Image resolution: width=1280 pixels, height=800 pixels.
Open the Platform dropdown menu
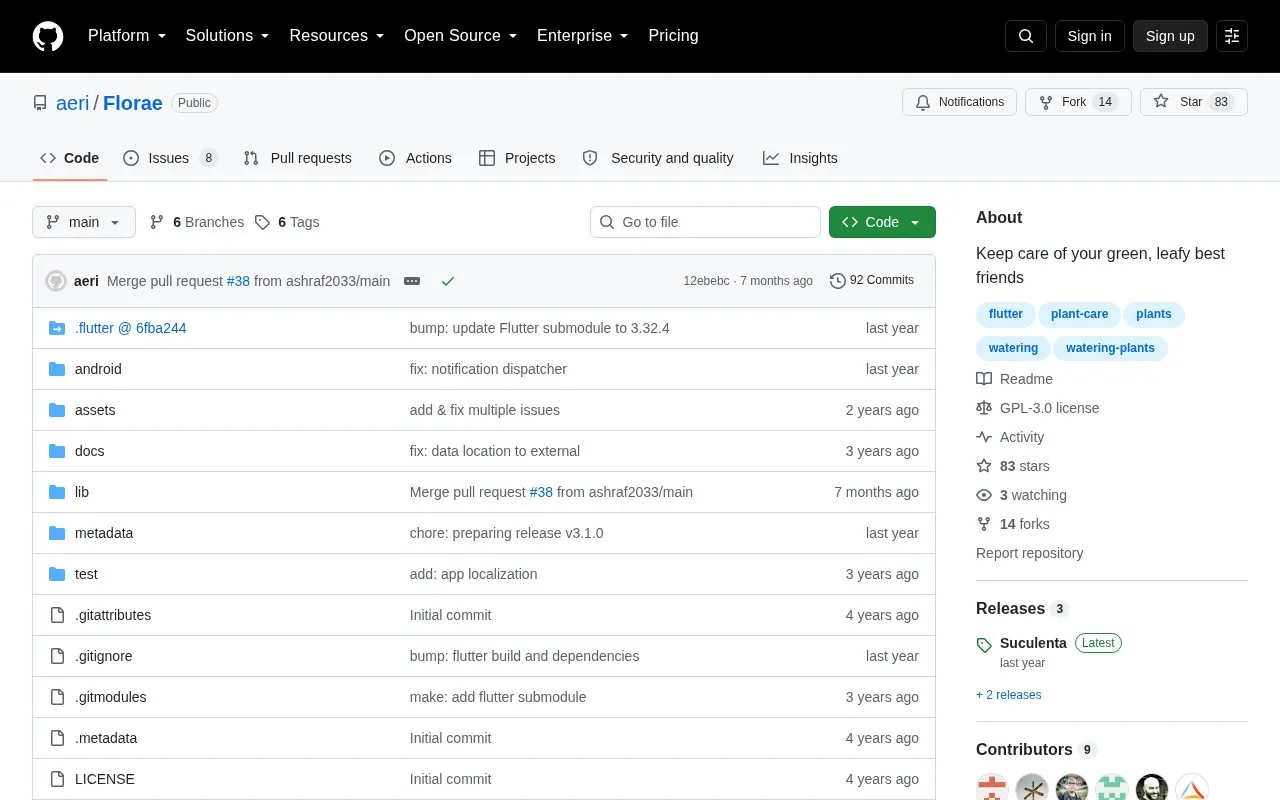(x=127, y=36)
